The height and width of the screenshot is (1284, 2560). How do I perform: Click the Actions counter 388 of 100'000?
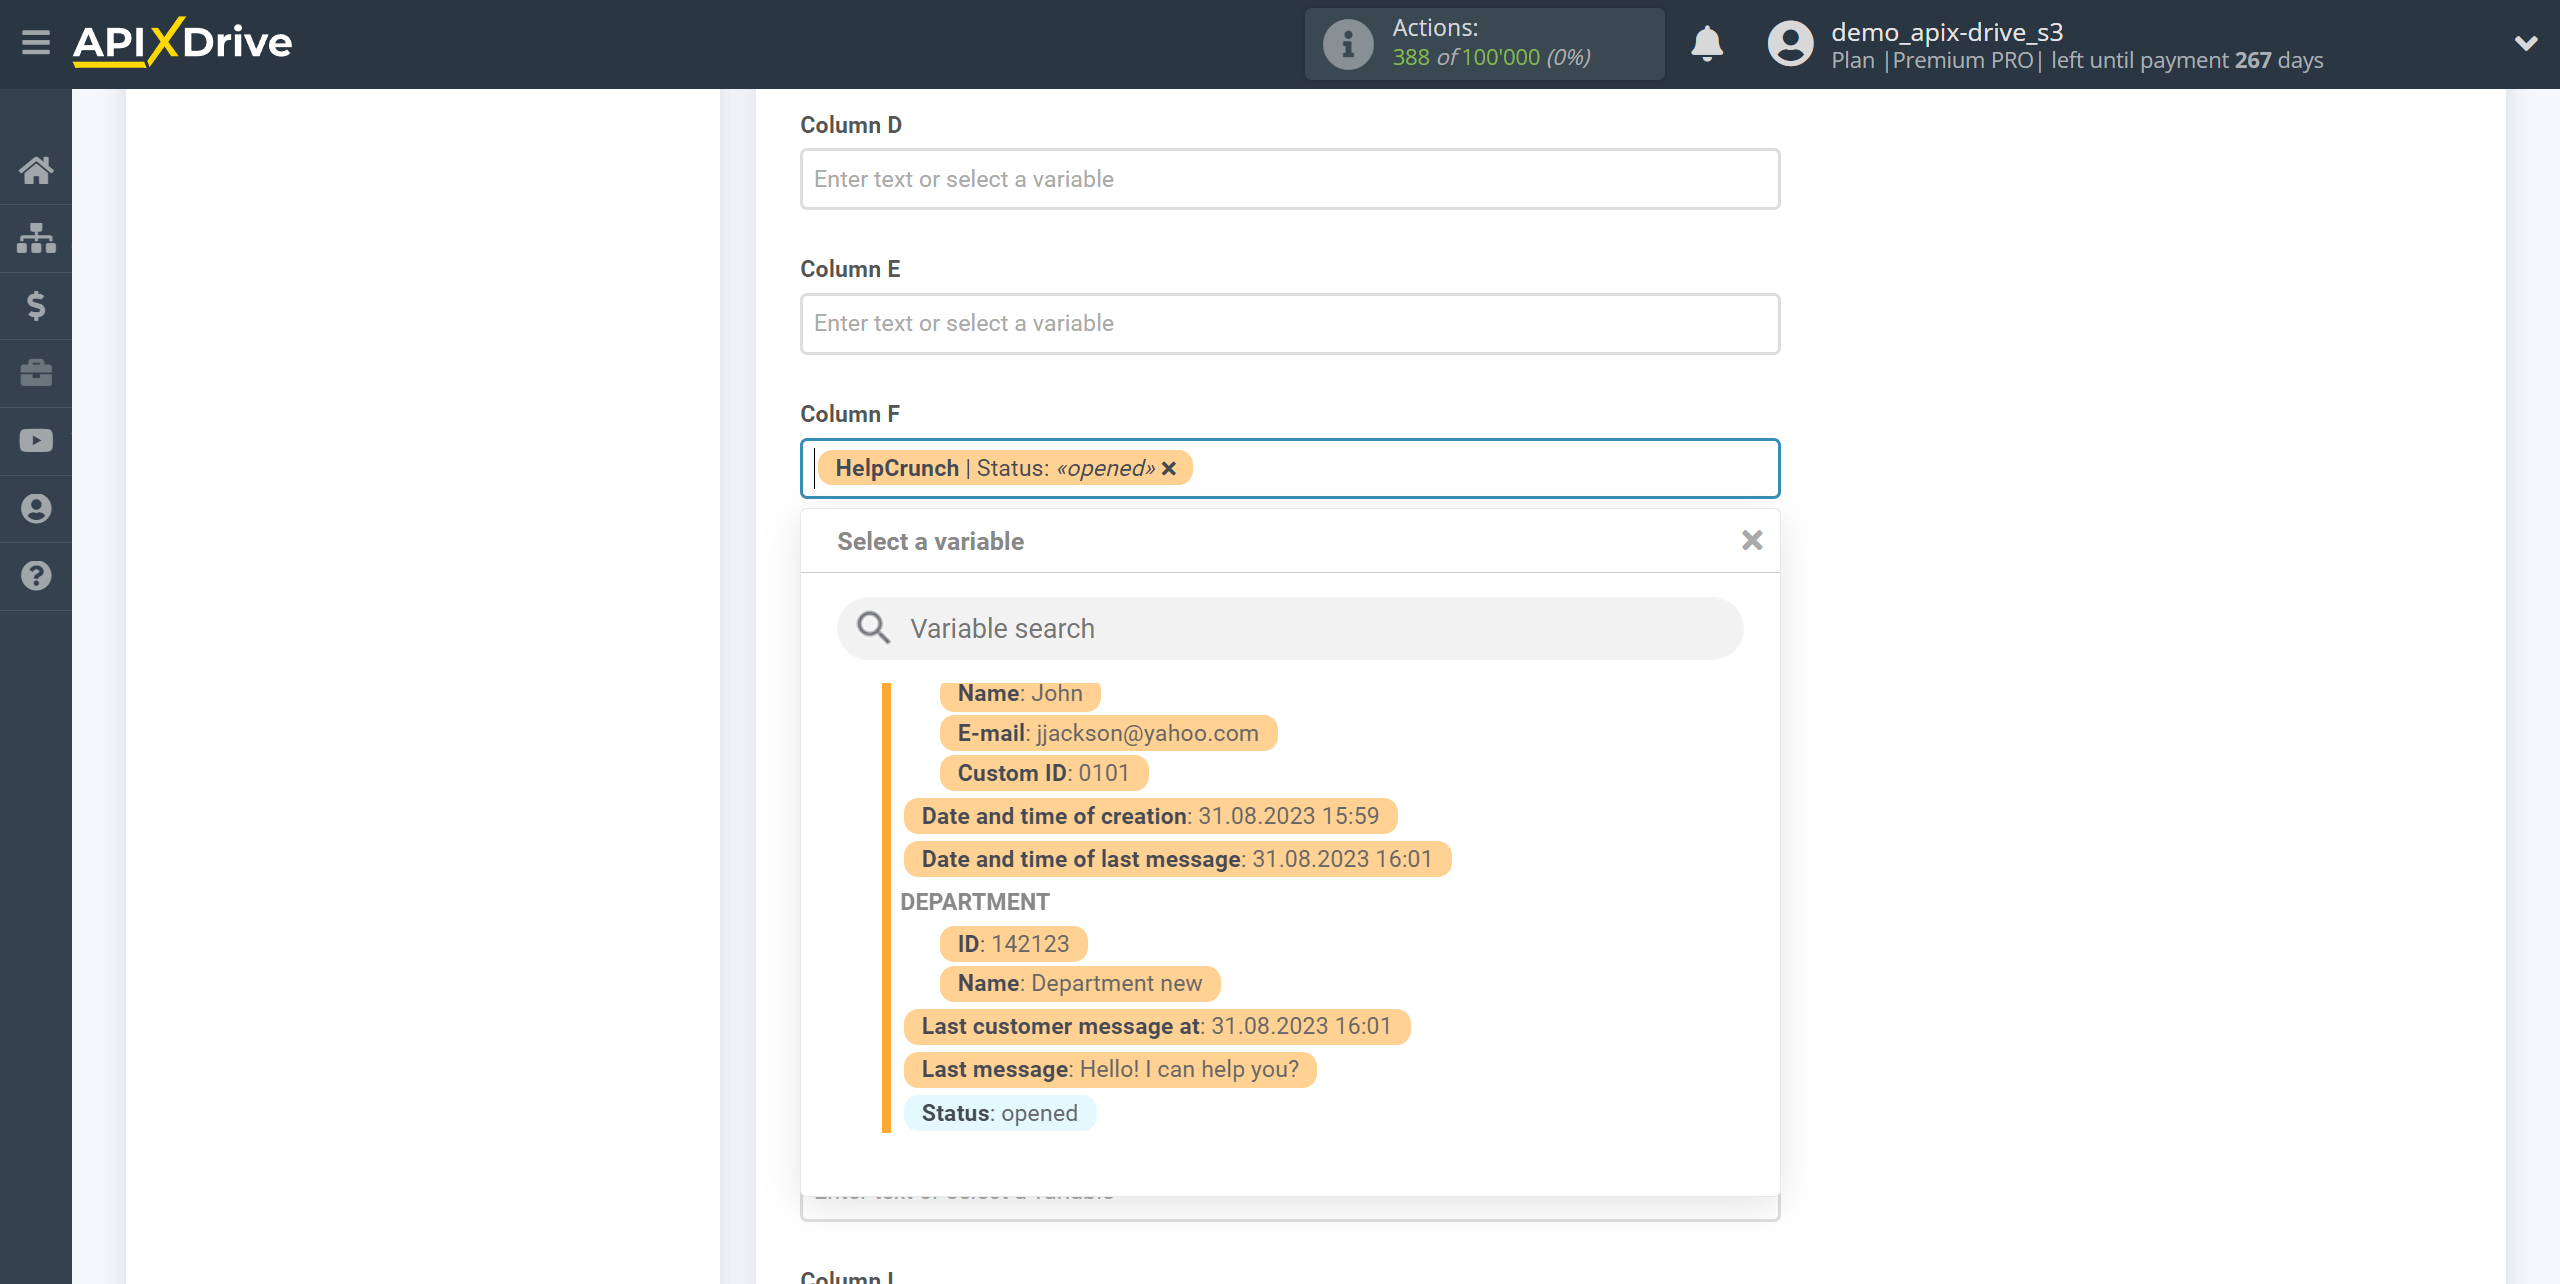pyautogui.click(x=1491, y=58)
